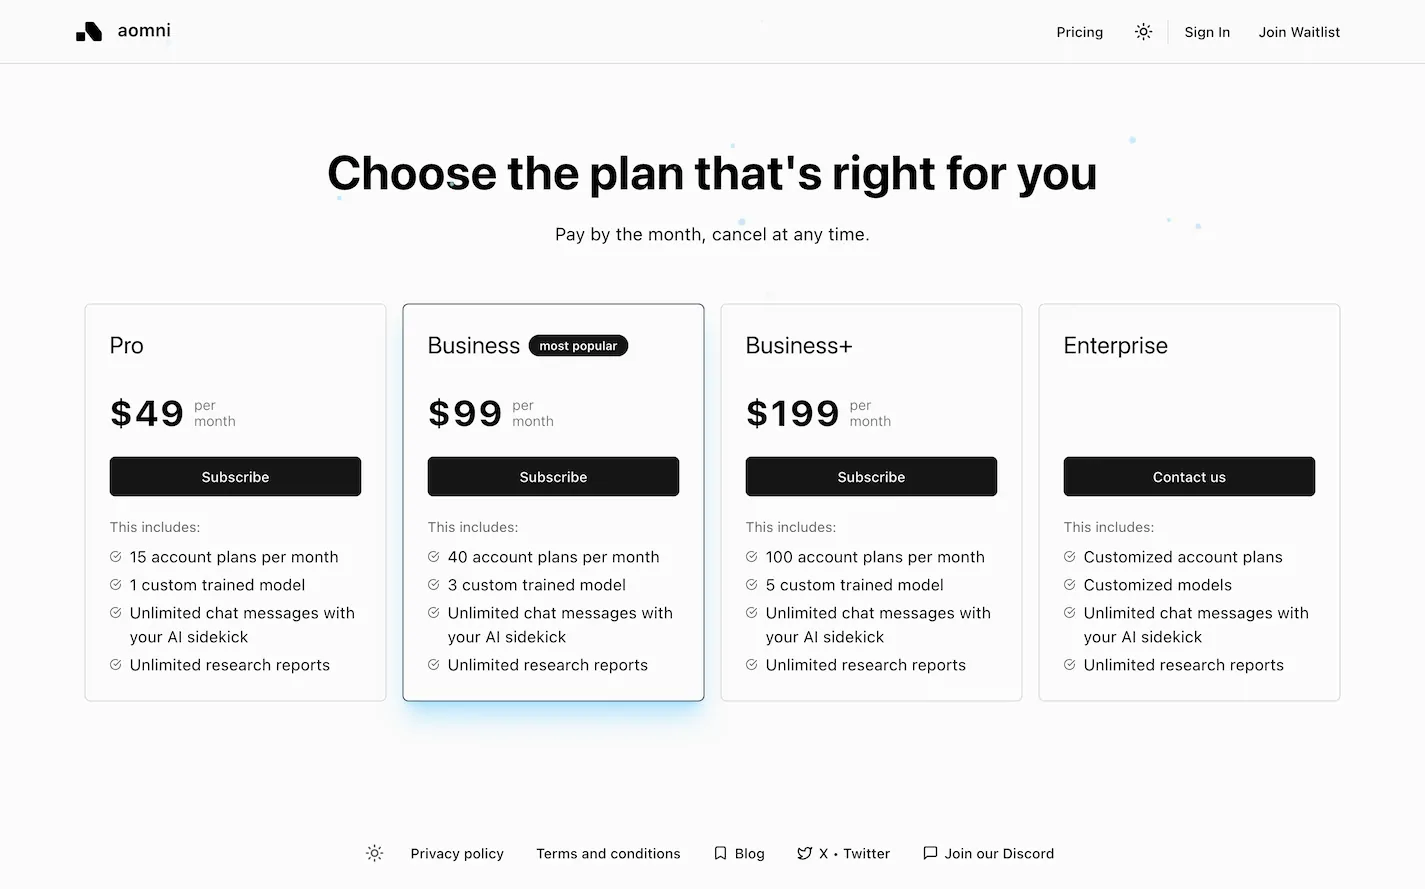
Task: Click the Discord chat bubble icon
Action: (930, 853)
